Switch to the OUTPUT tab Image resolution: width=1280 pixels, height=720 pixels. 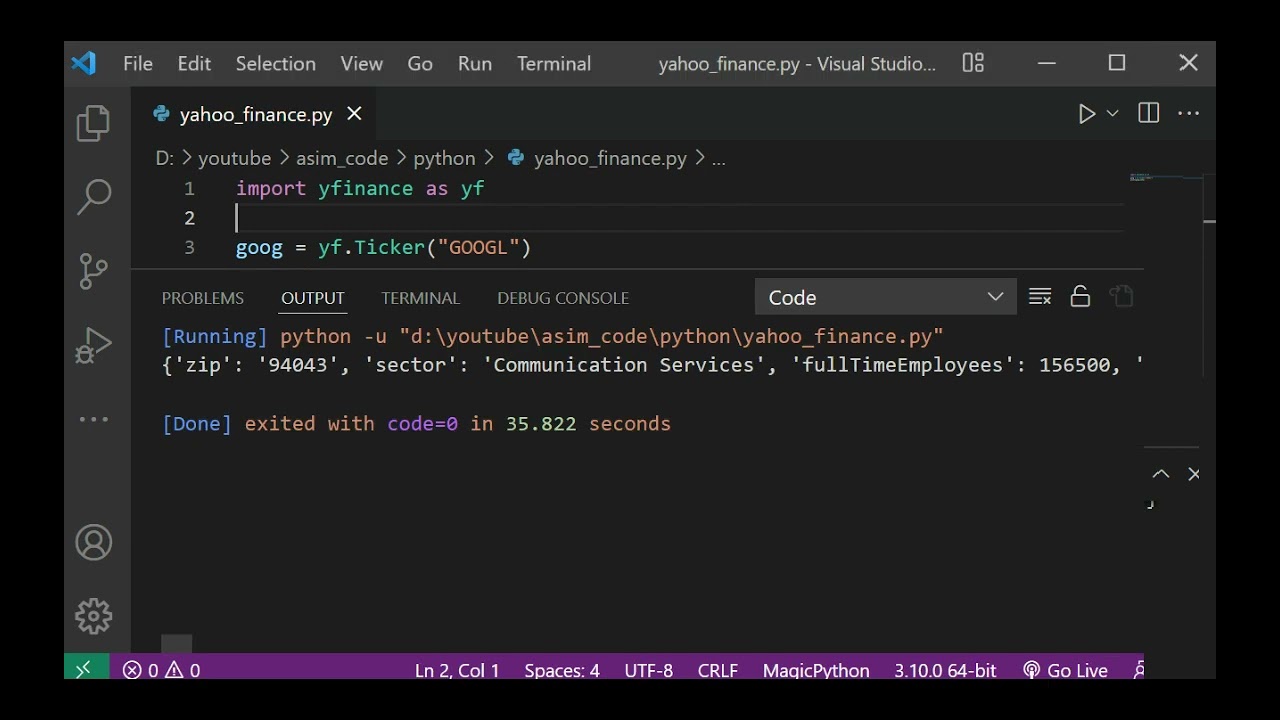(313, 298)
